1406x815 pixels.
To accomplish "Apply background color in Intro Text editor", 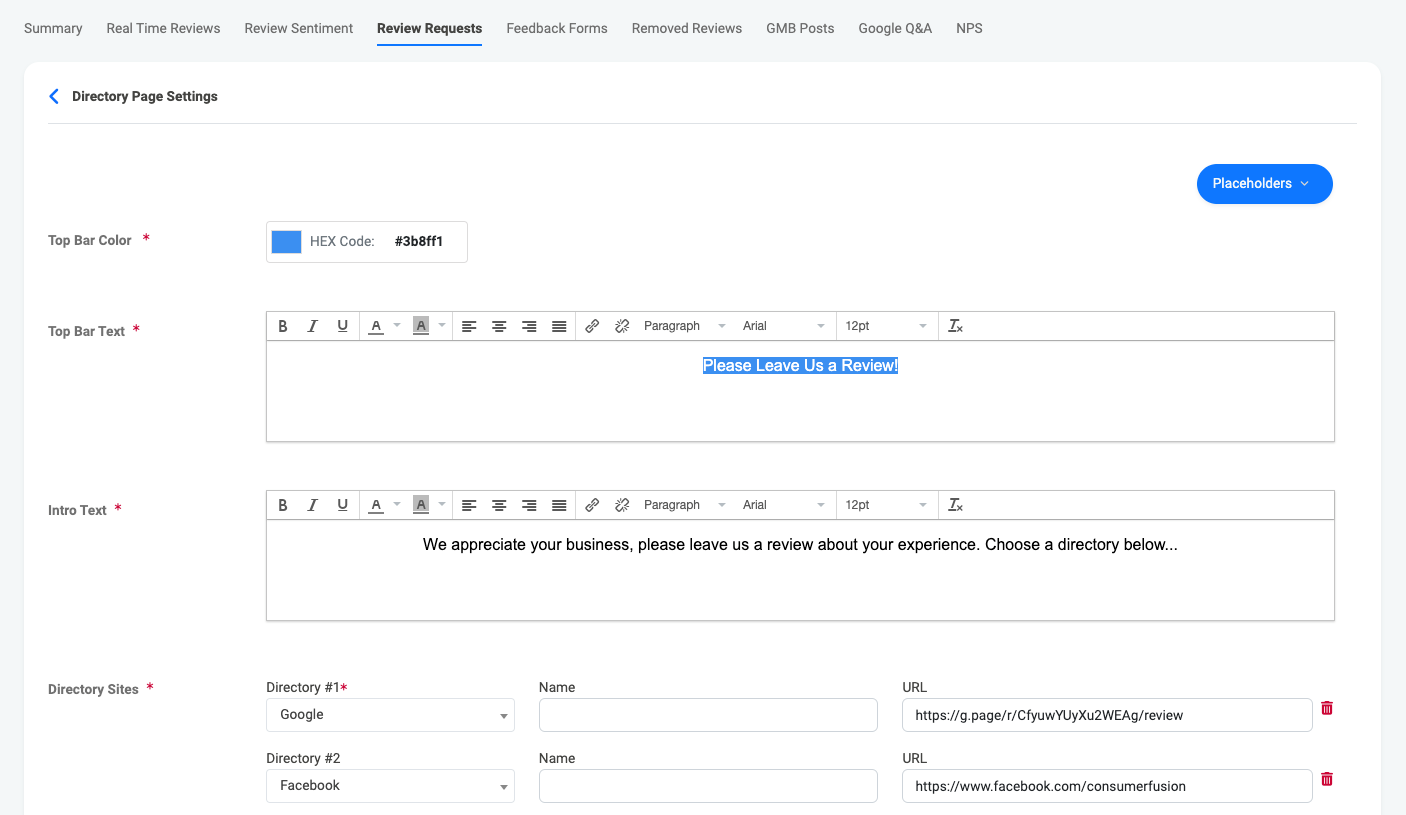I will pos(421,505).
